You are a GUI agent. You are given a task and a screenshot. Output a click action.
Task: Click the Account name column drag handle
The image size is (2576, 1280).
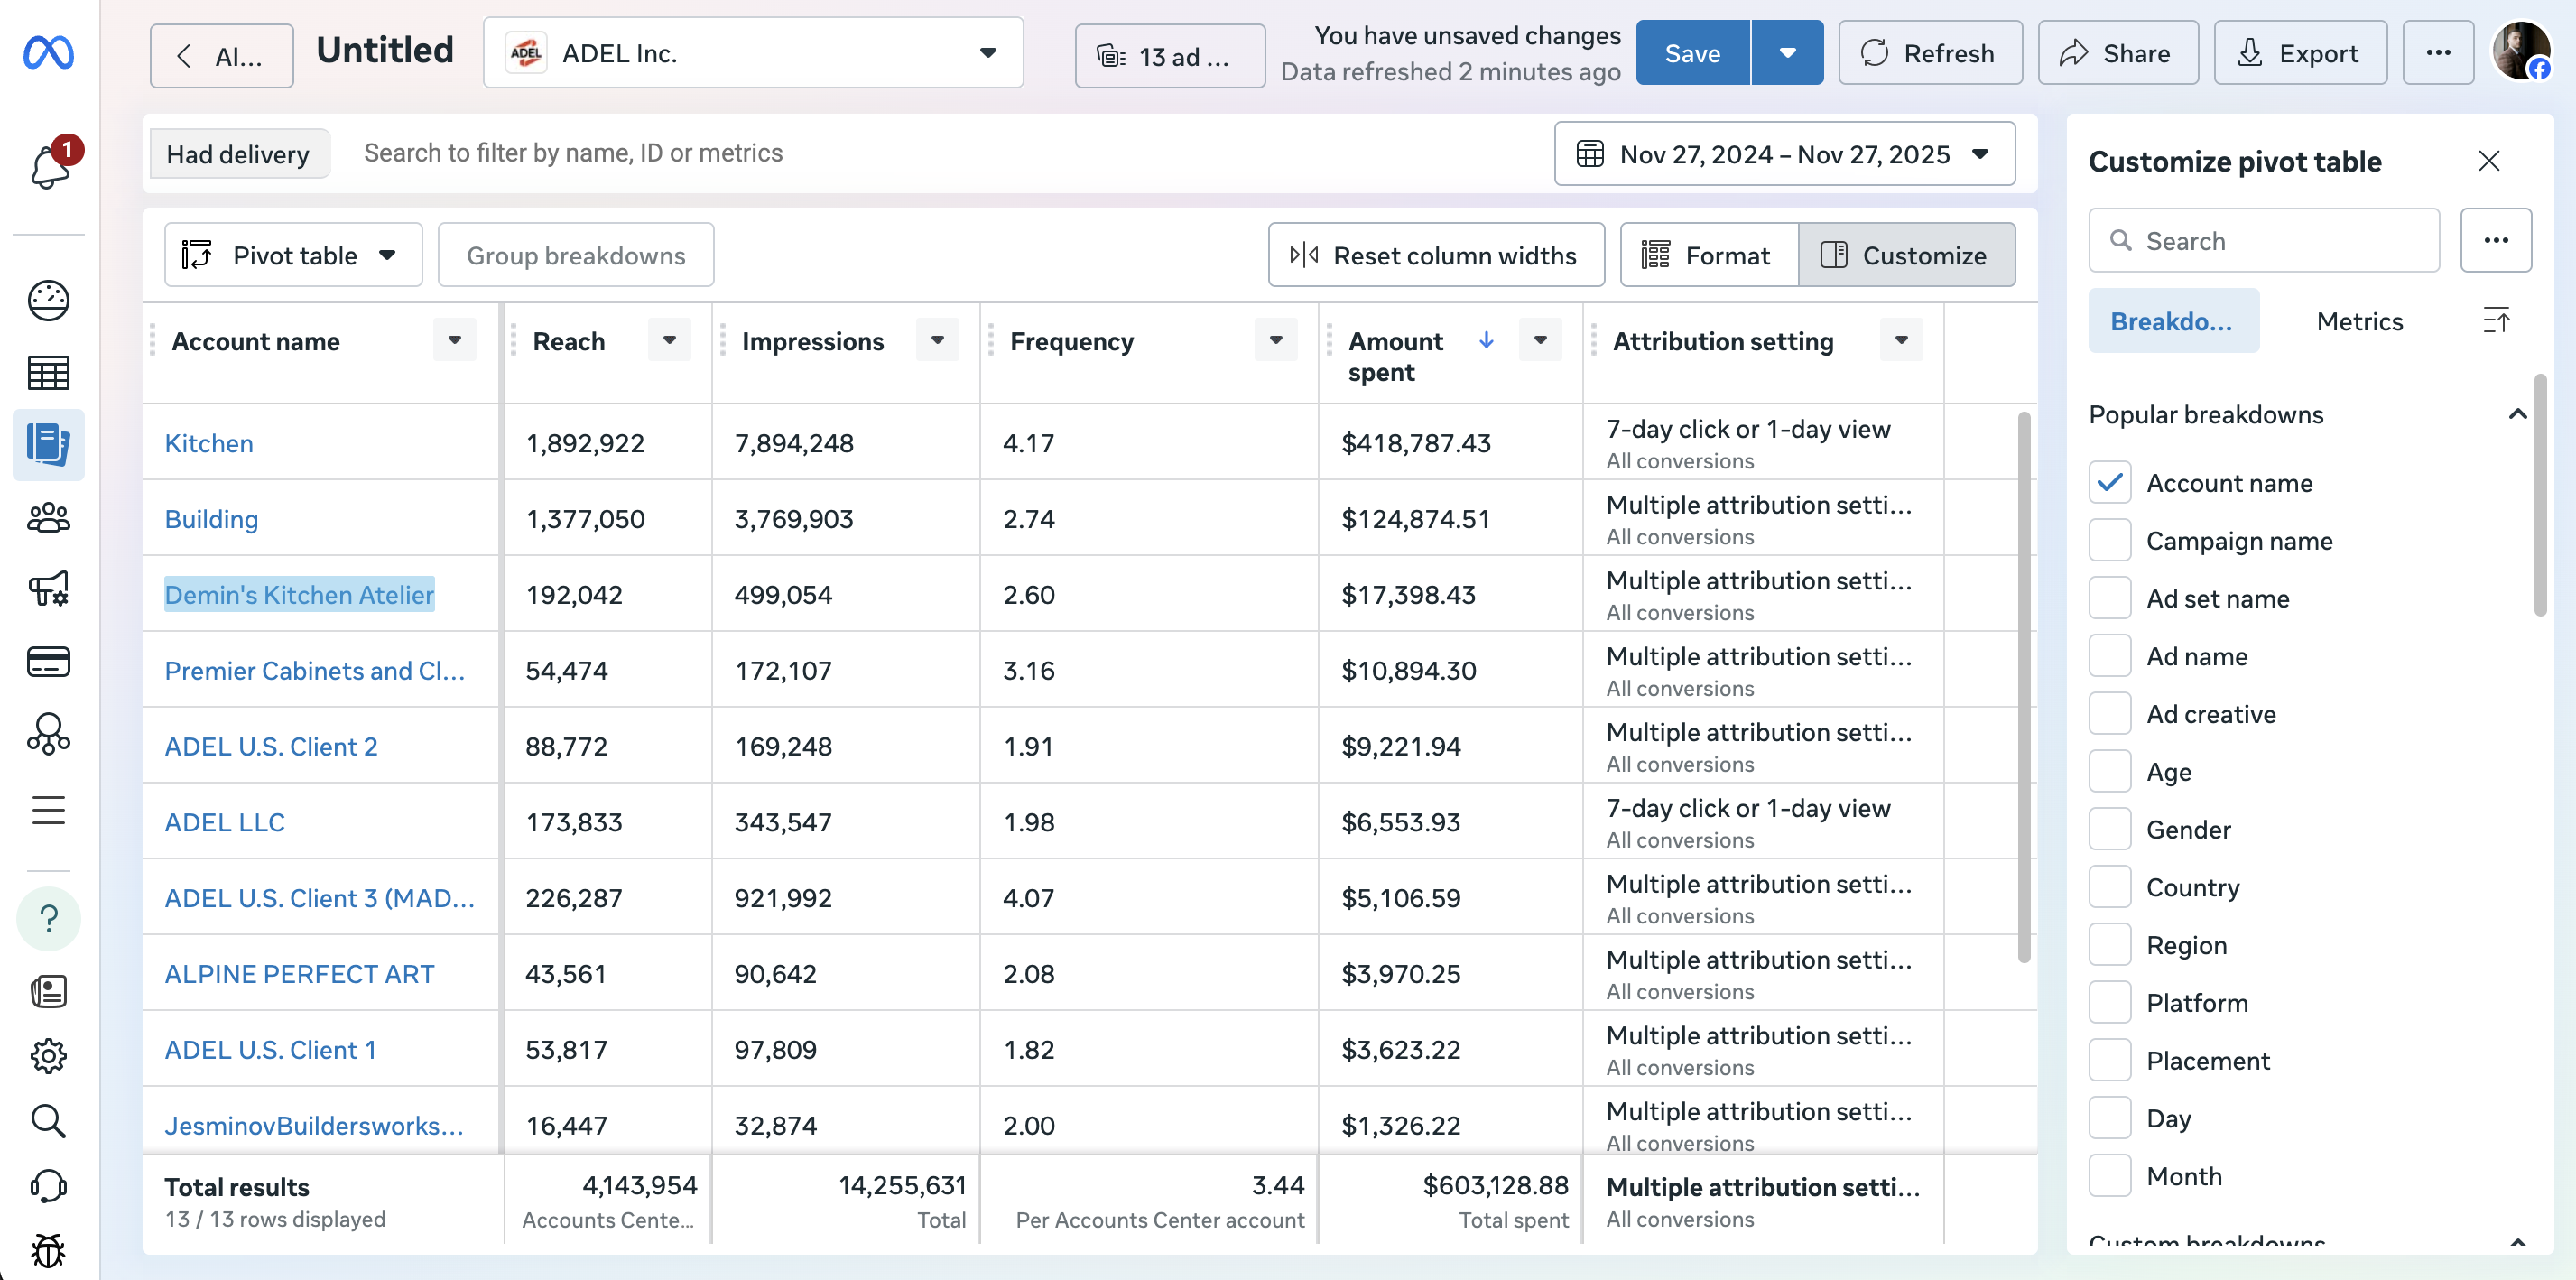153,341
